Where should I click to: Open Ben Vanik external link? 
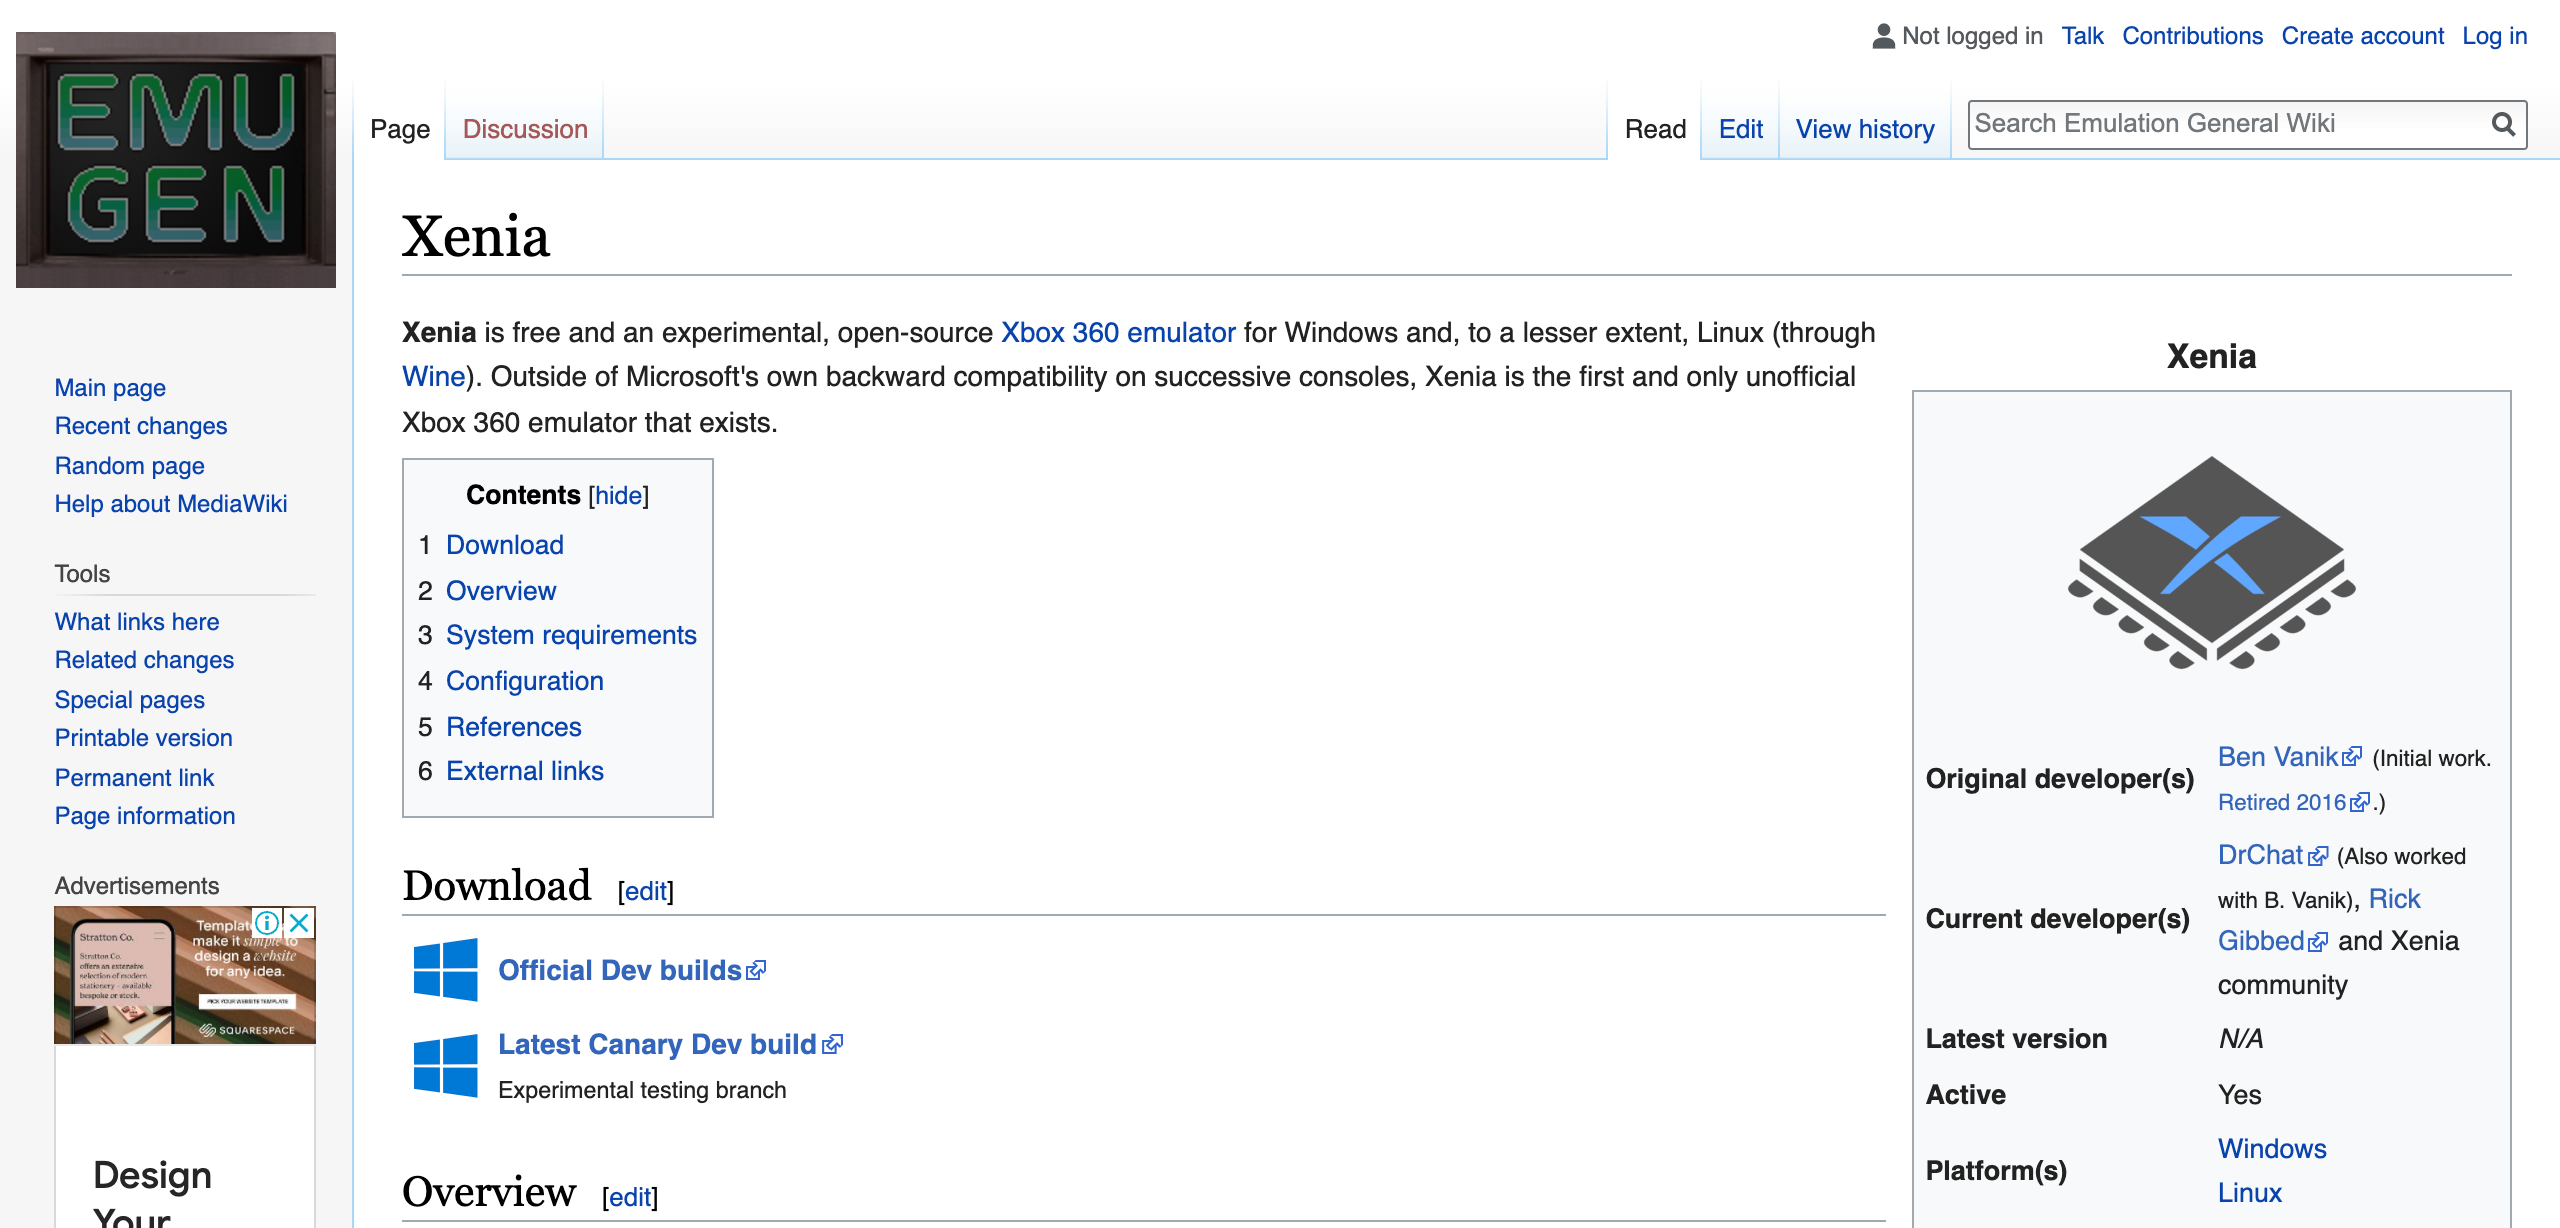click(2289, 757)
